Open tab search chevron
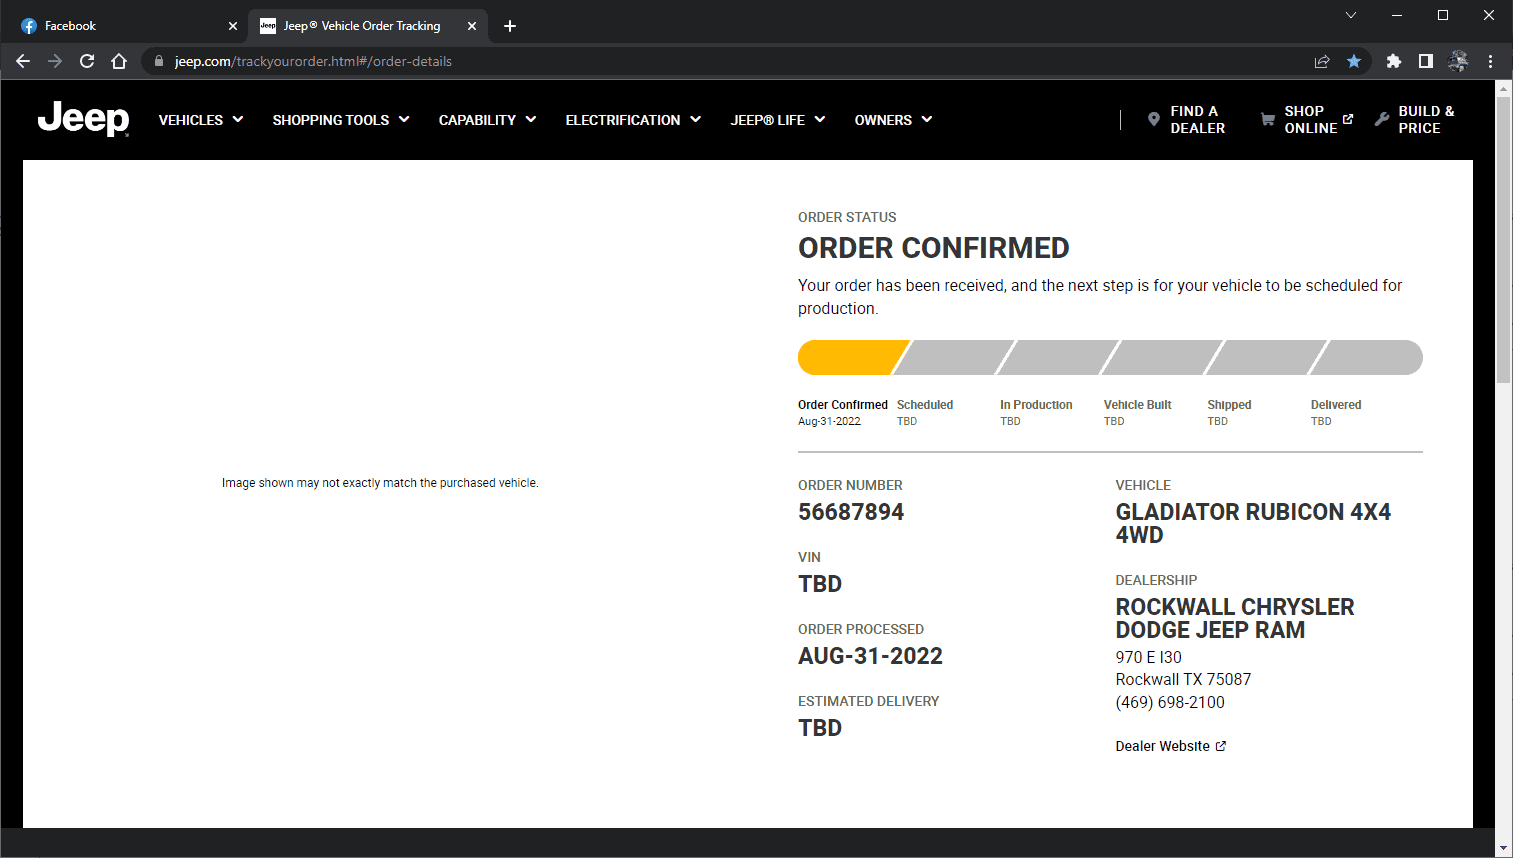The height and width of the screenshot is (858, 1513). point(1351,15)
